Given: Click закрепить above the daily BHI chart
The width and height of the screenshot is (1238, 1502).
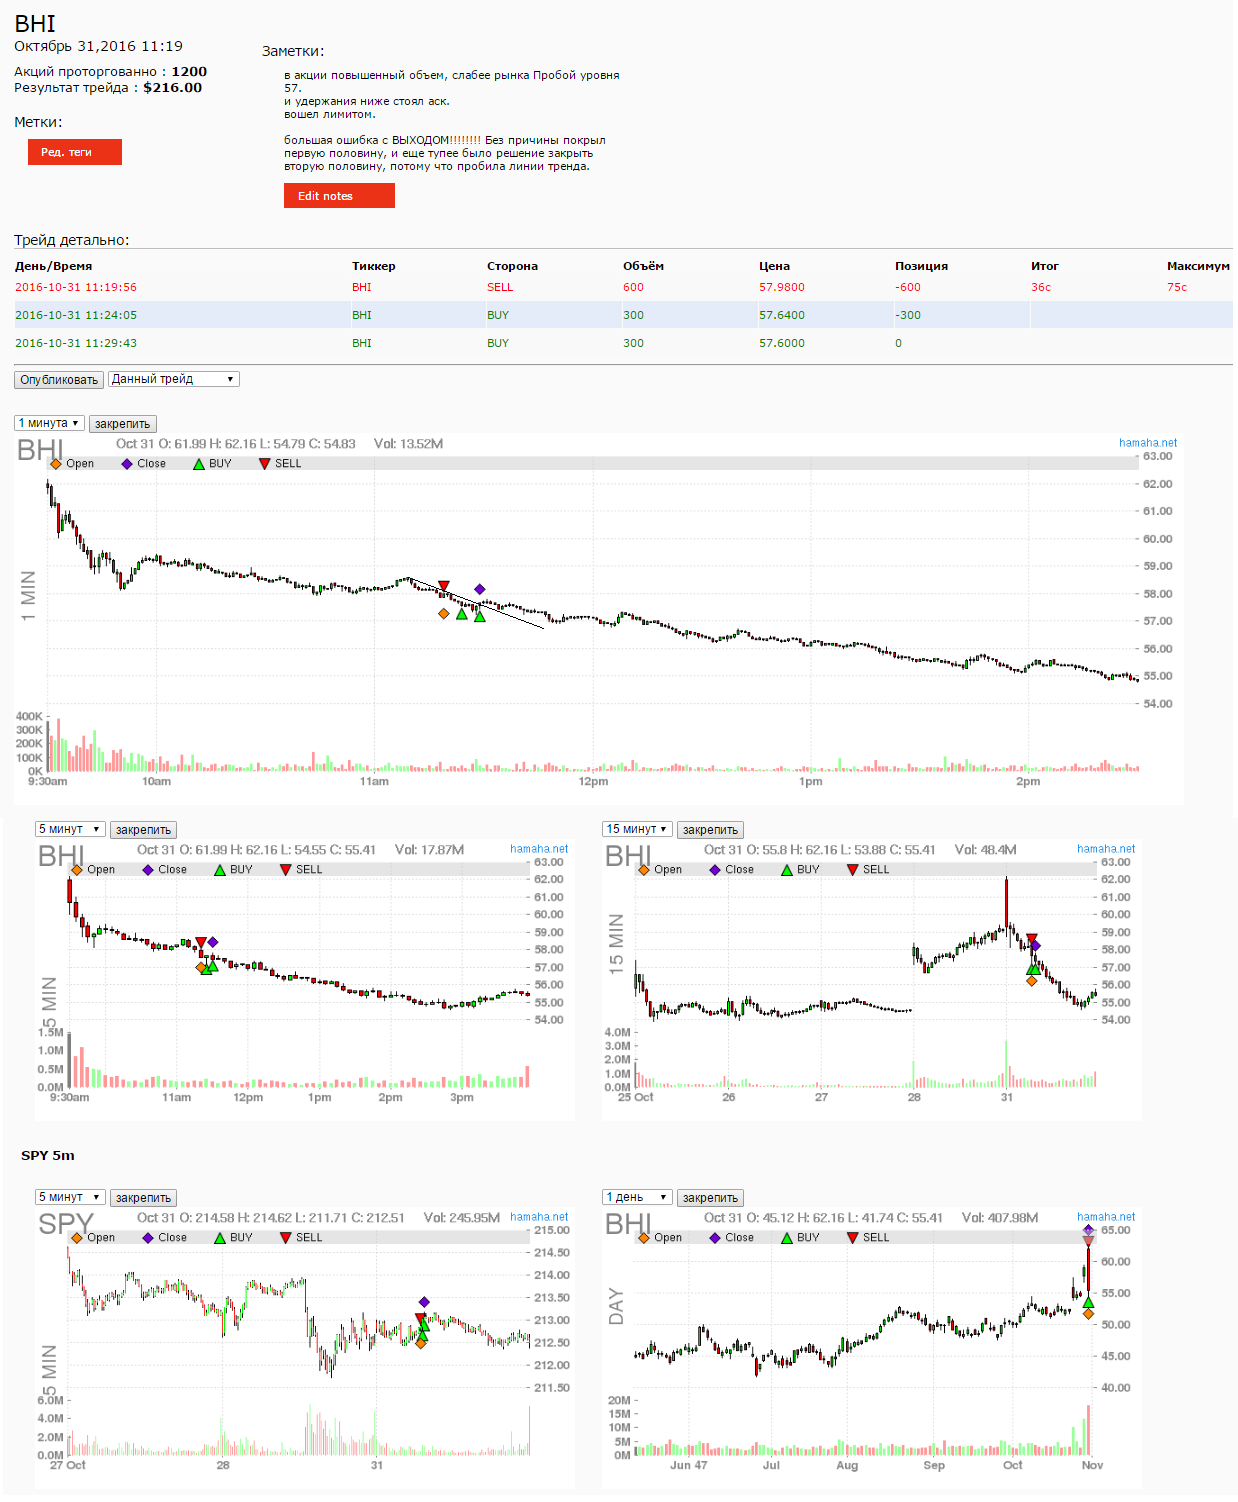Looking at the screenshot, I should 711,1198.
